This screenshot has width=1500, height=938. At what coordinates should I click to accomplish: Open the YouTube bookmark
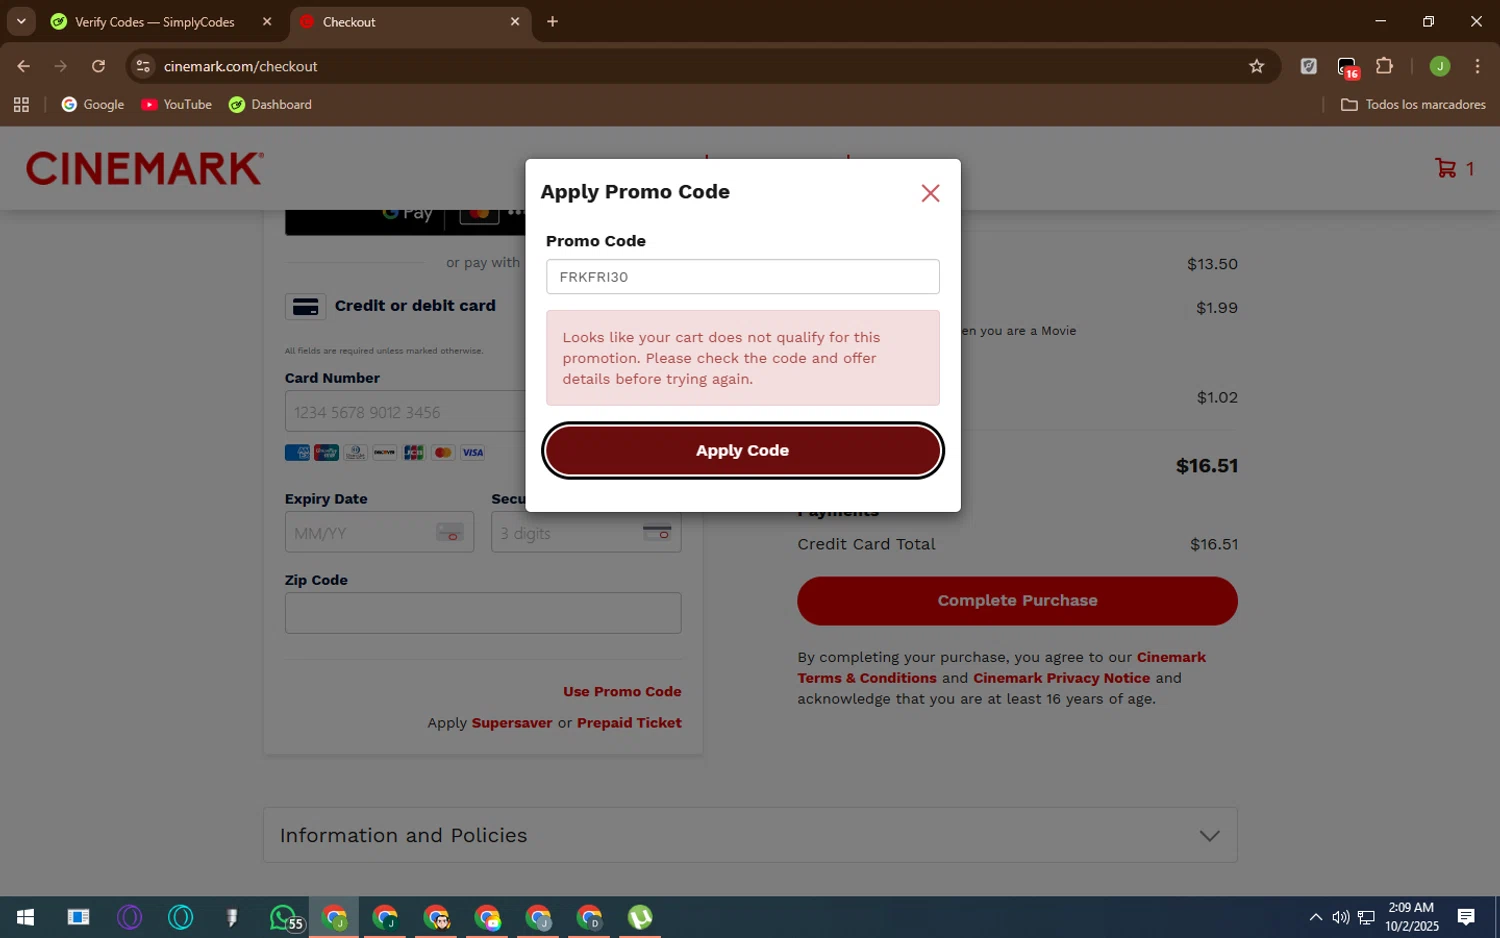tap(177, 104)
